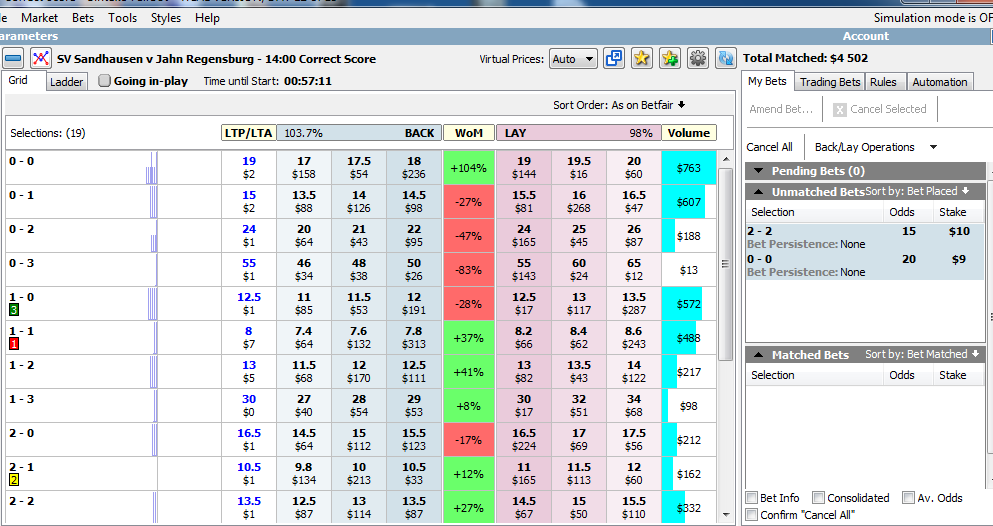Click the Cancel All button

pos(769,147)
